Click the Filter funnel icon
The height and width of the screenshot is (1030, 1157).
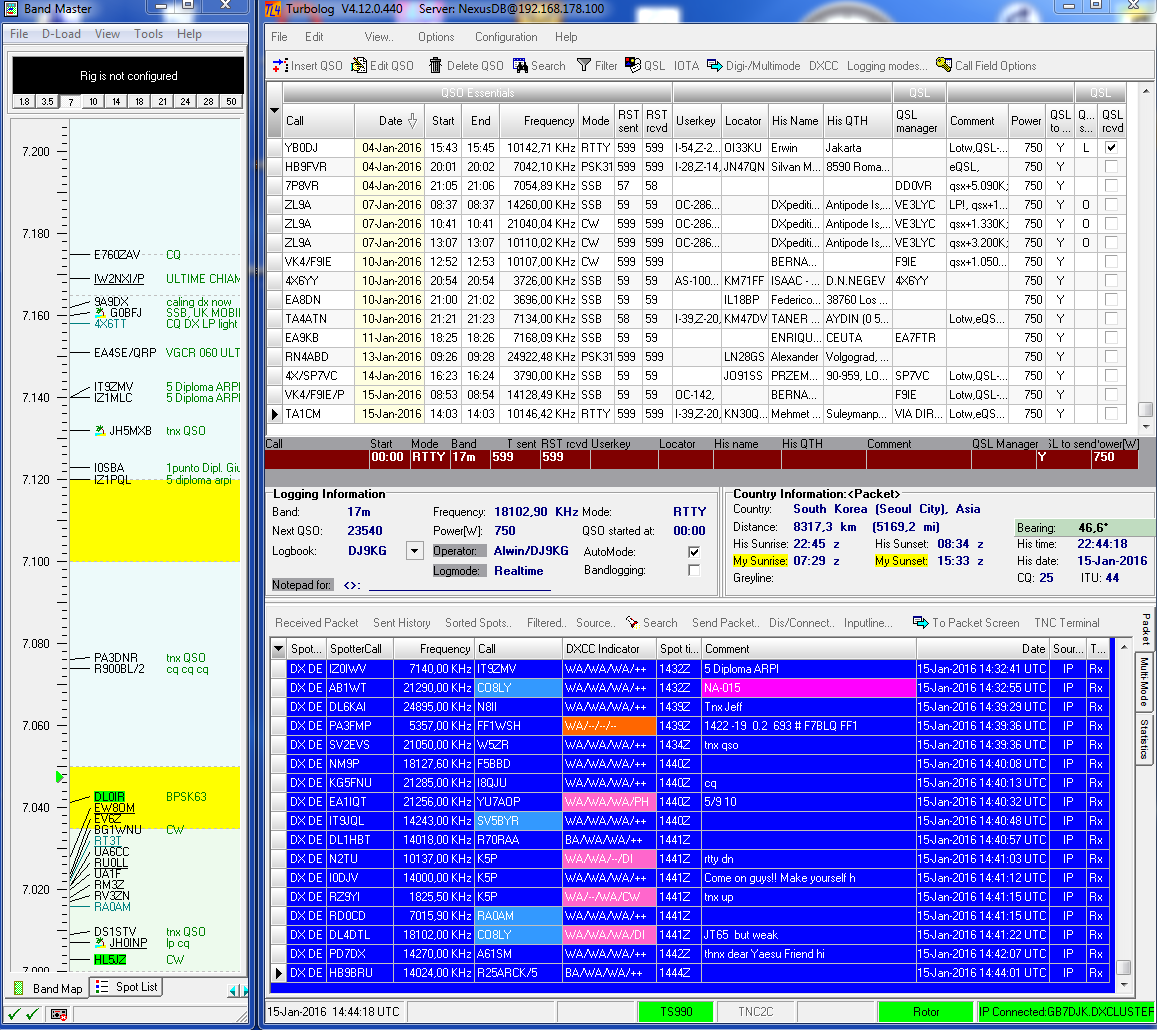[x=584, y=65]
